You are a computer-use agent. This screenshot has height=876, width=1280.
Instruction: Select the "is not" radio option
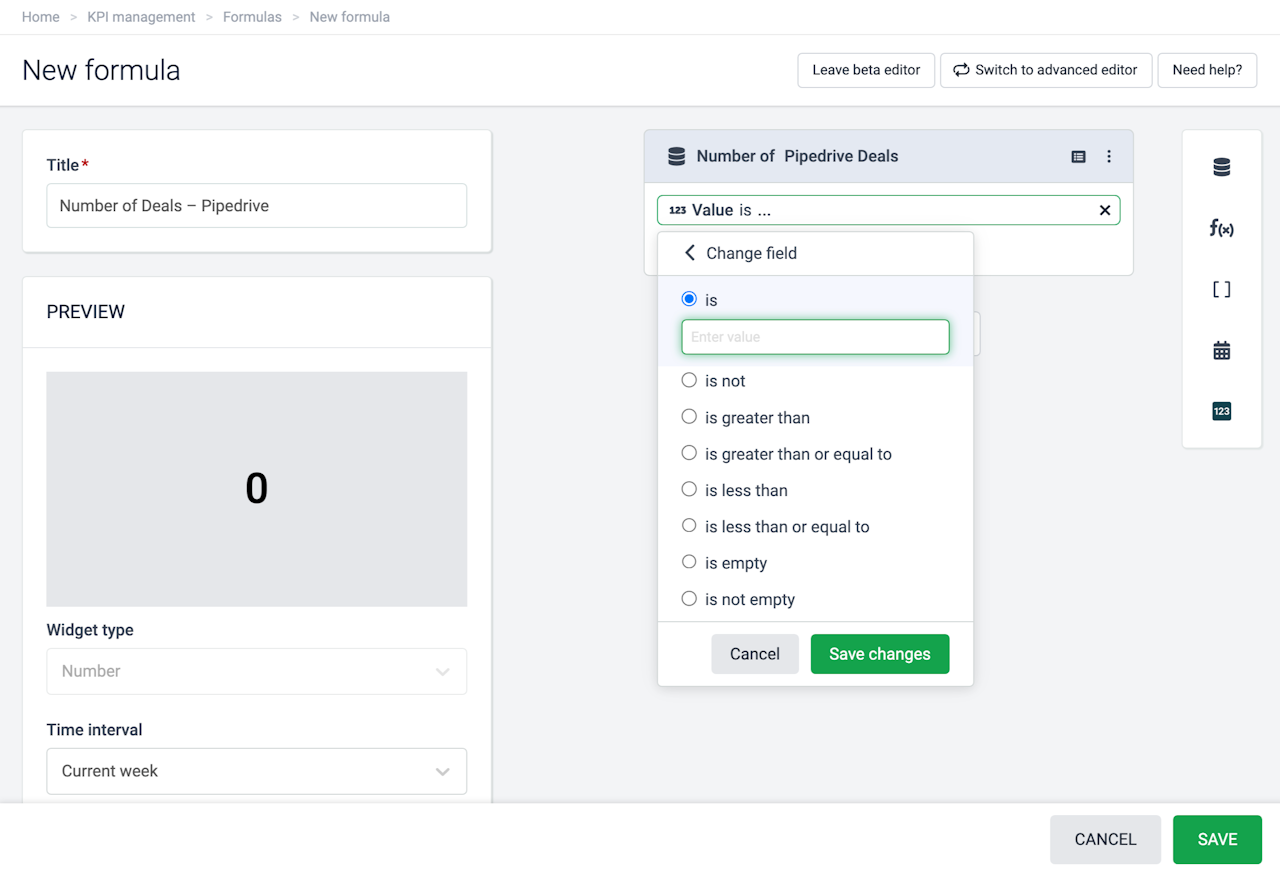[689, 380]
